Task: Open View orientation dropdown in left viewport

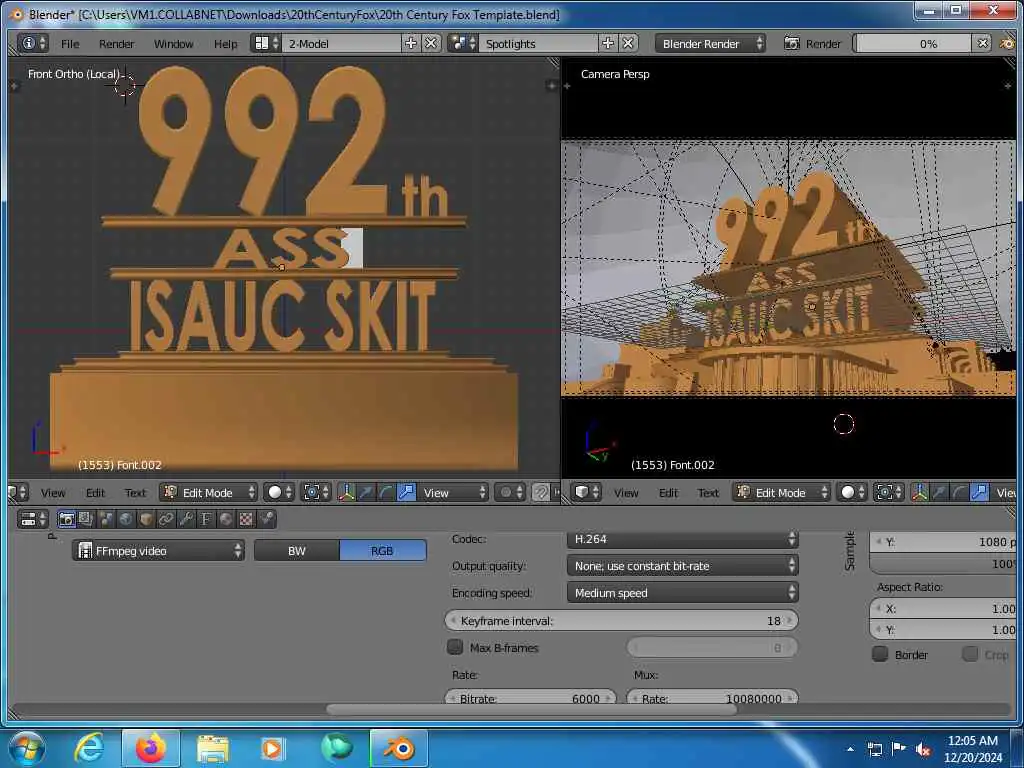Action: pyautogui.click(x=453, y=492)
